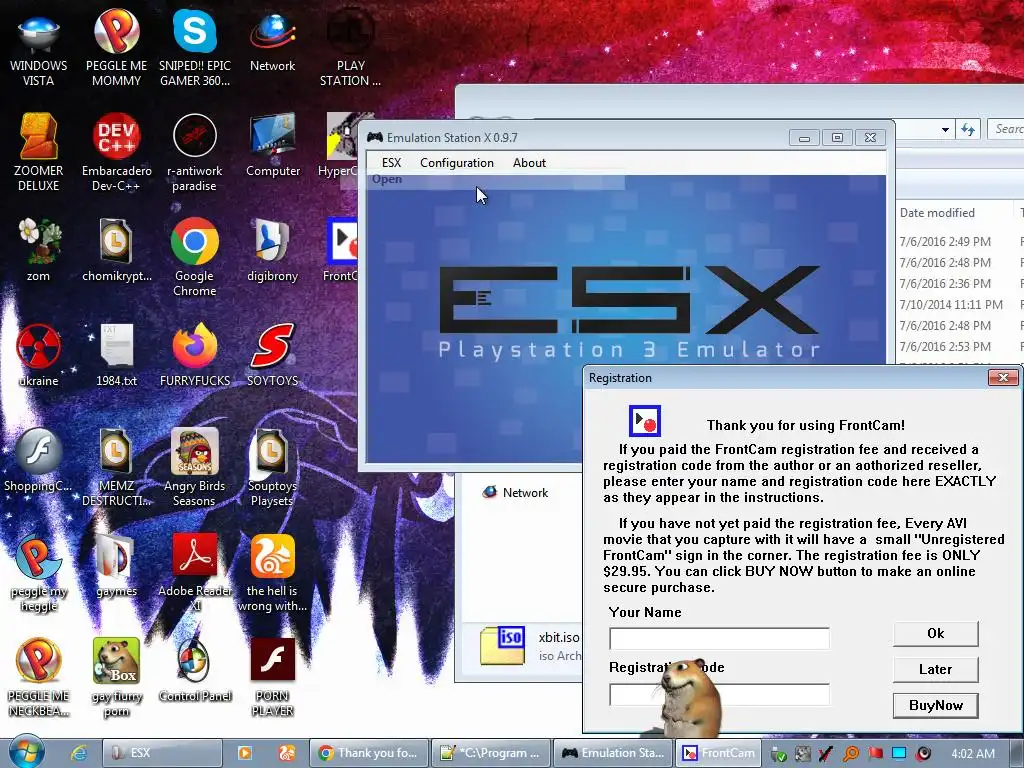1024x768 pixels.
Task: Click the Flash PLAYER desktop icon
Action: point(272,678)
